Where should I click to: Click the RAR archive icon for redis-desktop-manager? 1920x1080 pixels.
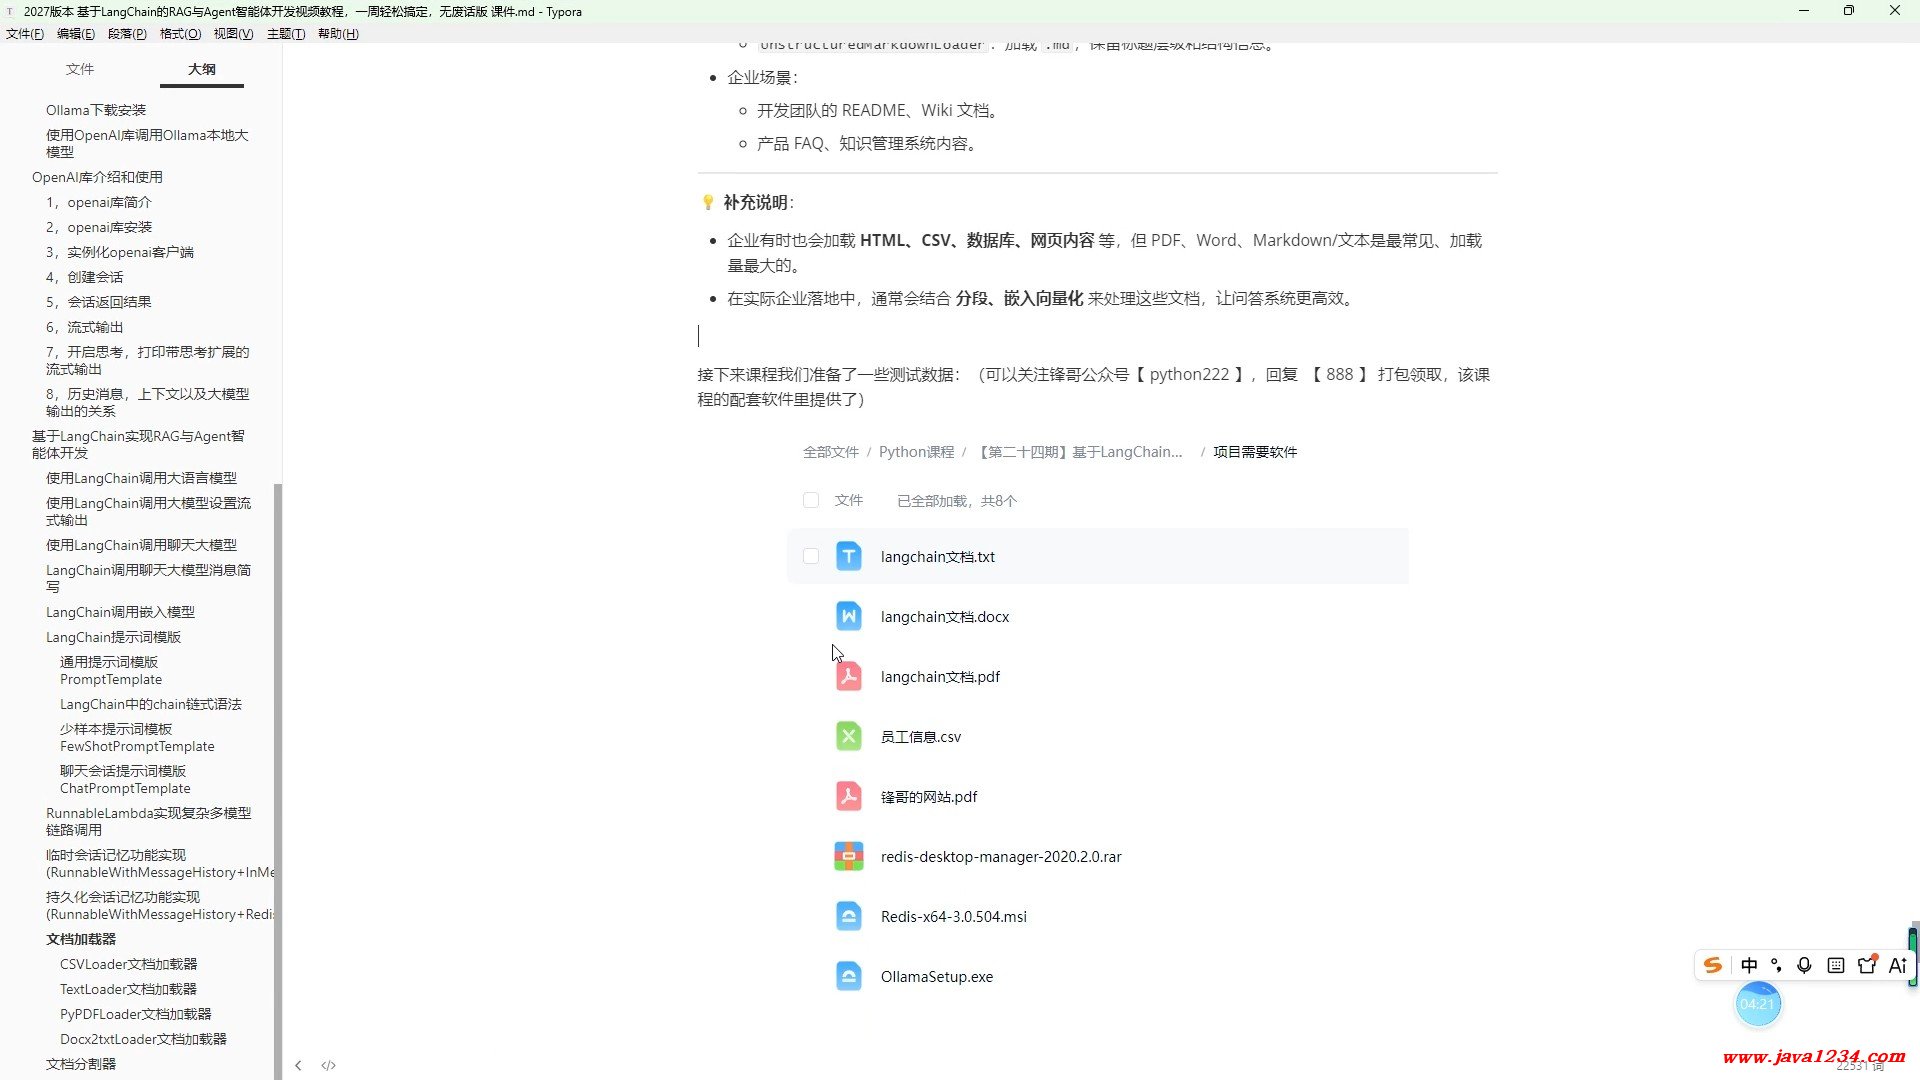(x=848, y=857)
